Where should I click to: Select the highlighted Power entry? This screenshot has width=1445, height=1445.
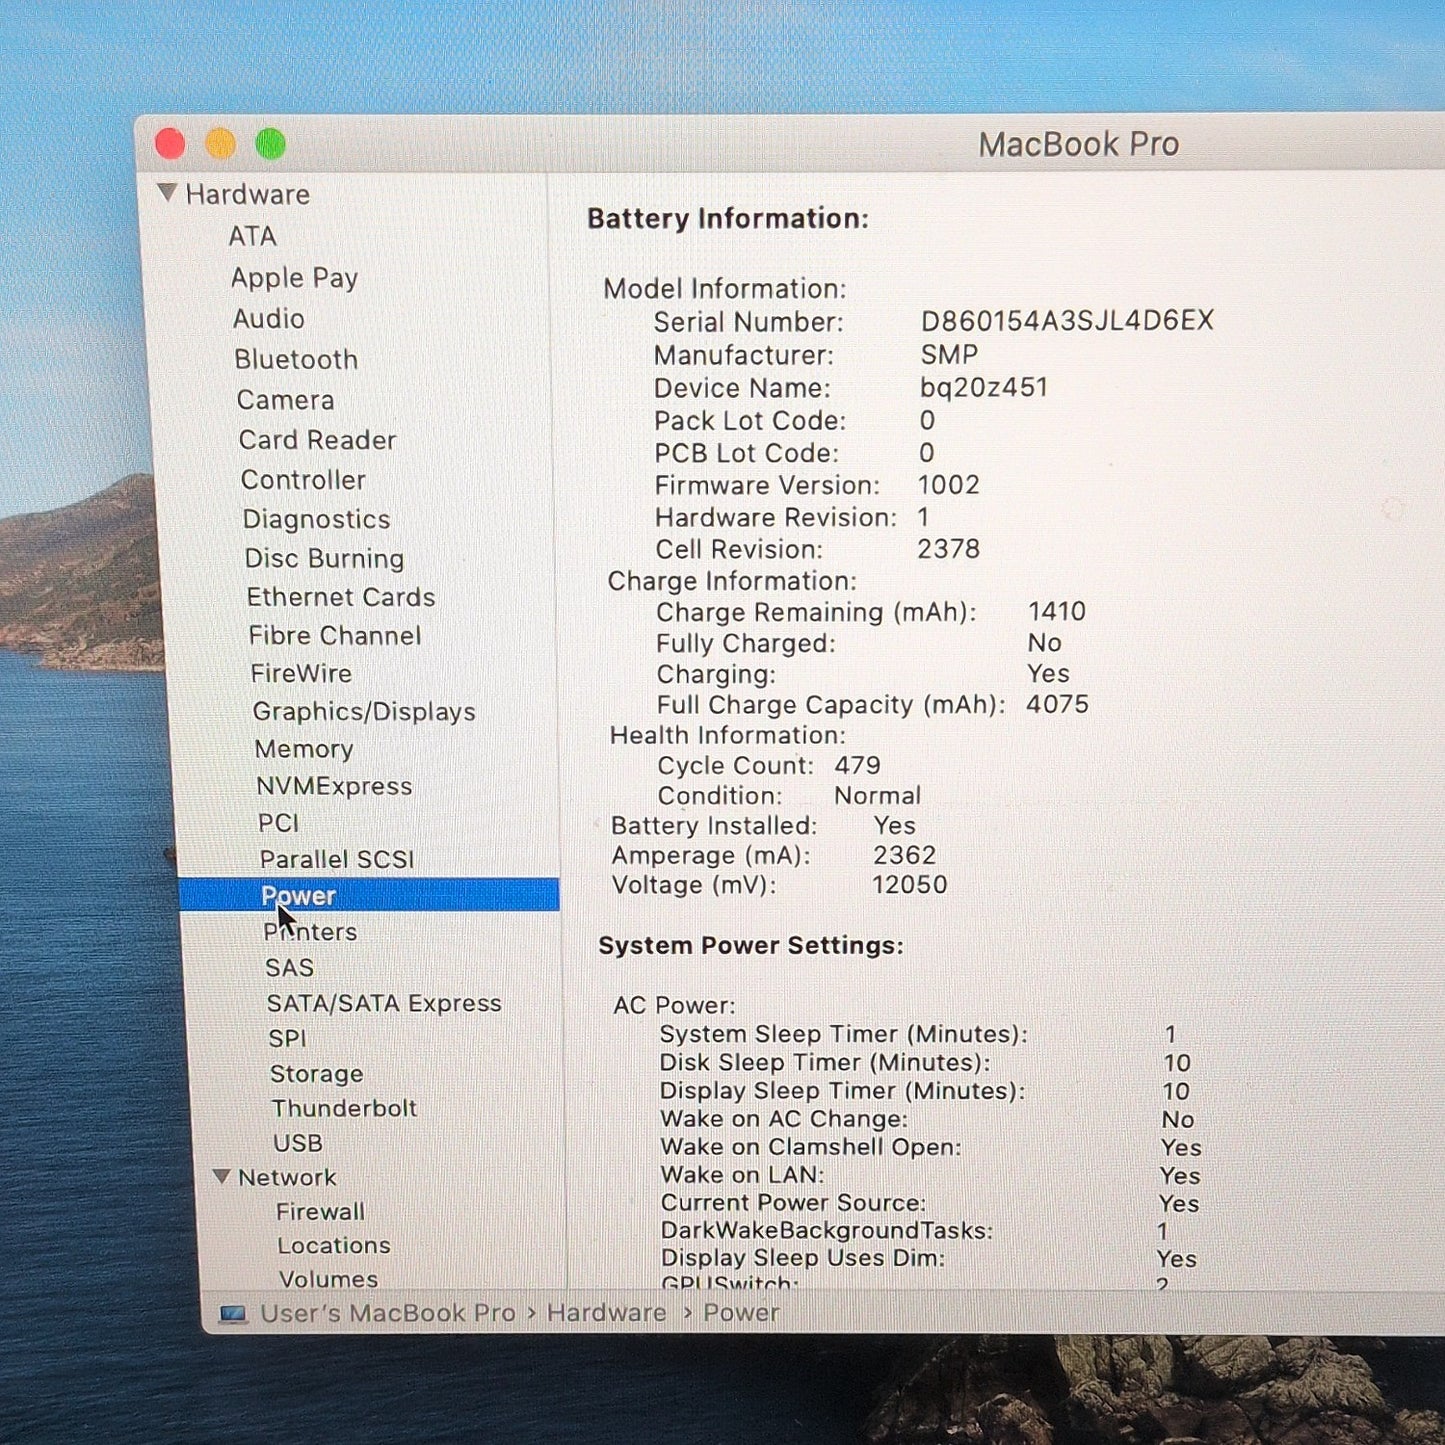coord(369,895)
